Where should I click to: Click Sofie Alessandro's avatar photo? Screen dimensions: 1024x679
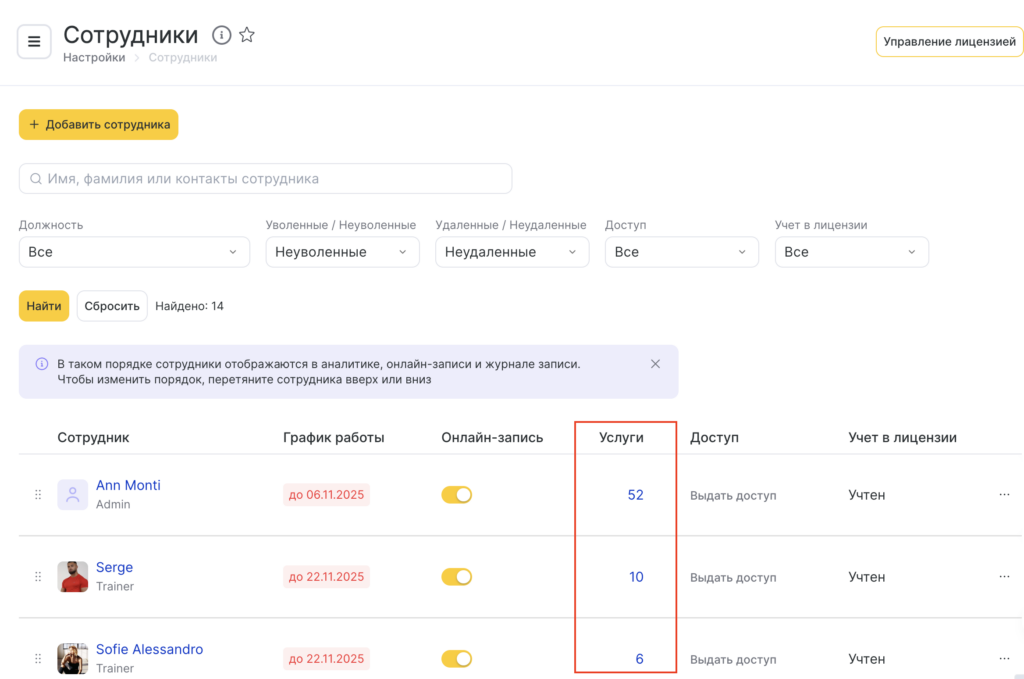[73, 658]
